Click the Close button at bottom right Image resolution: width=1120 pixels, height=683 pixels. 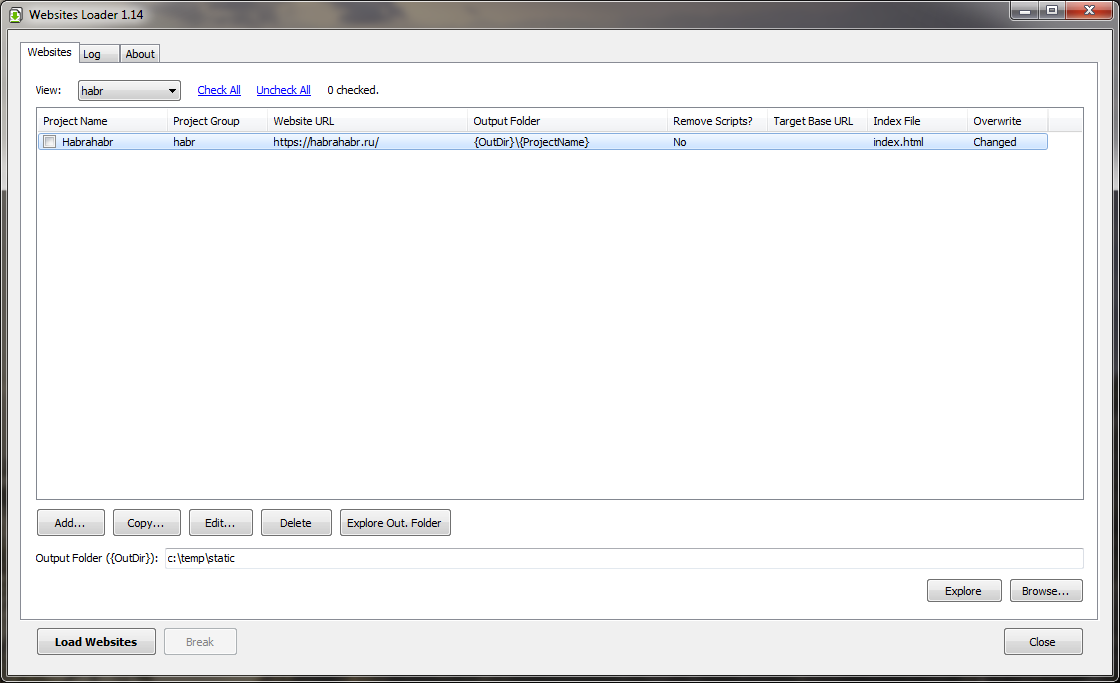pyautogui.click(x=1042, y=642)
